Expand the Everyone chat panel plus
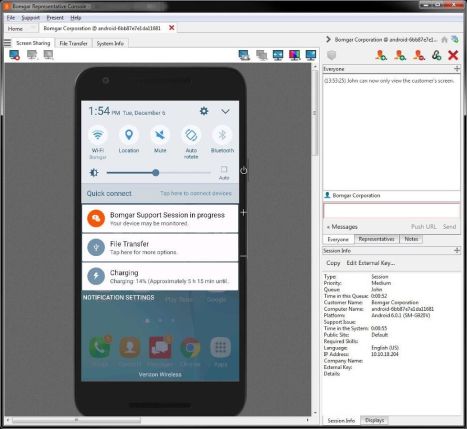 pyautogui.click(x=457, y=69)
